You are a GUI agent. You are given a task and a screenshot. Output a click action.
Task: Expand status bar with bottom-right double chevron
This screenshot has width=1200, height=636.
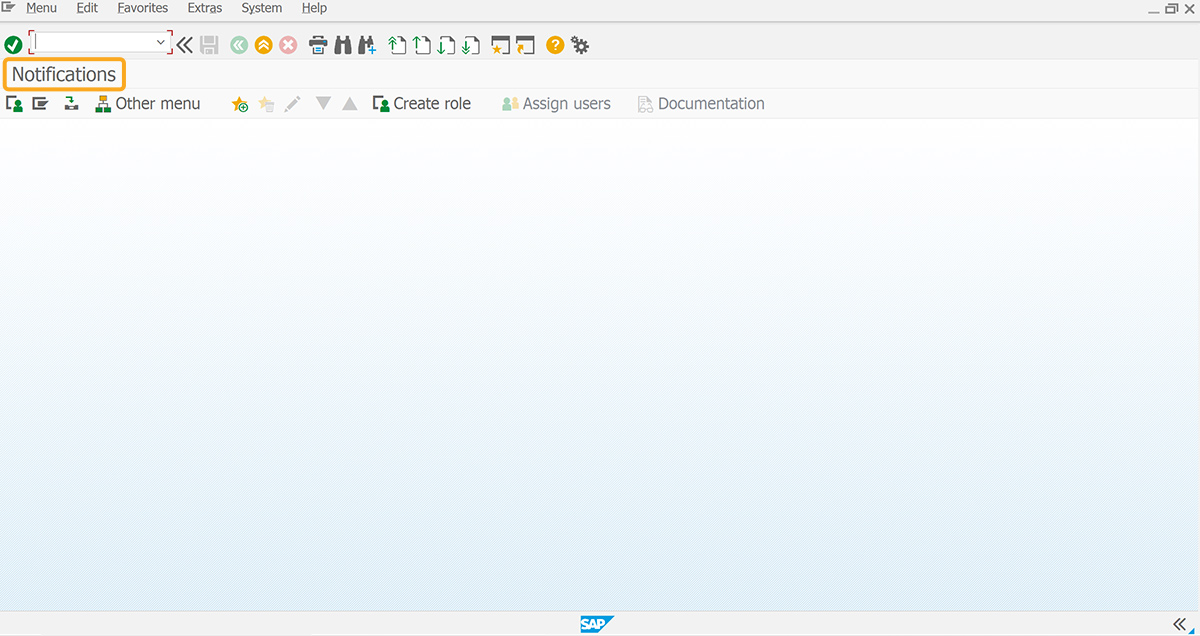coord(1180,623)
